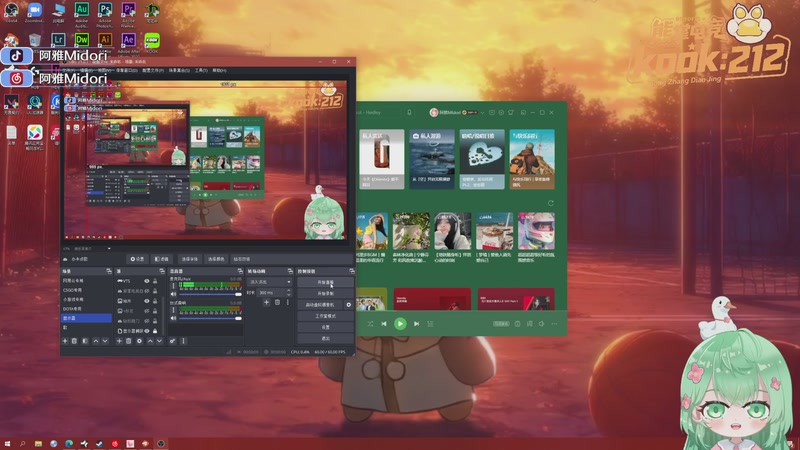Increase transition duration with stepper arrow
Viewport: 800px width, 450px height.
pyautogui.click(x=289, y=290)
